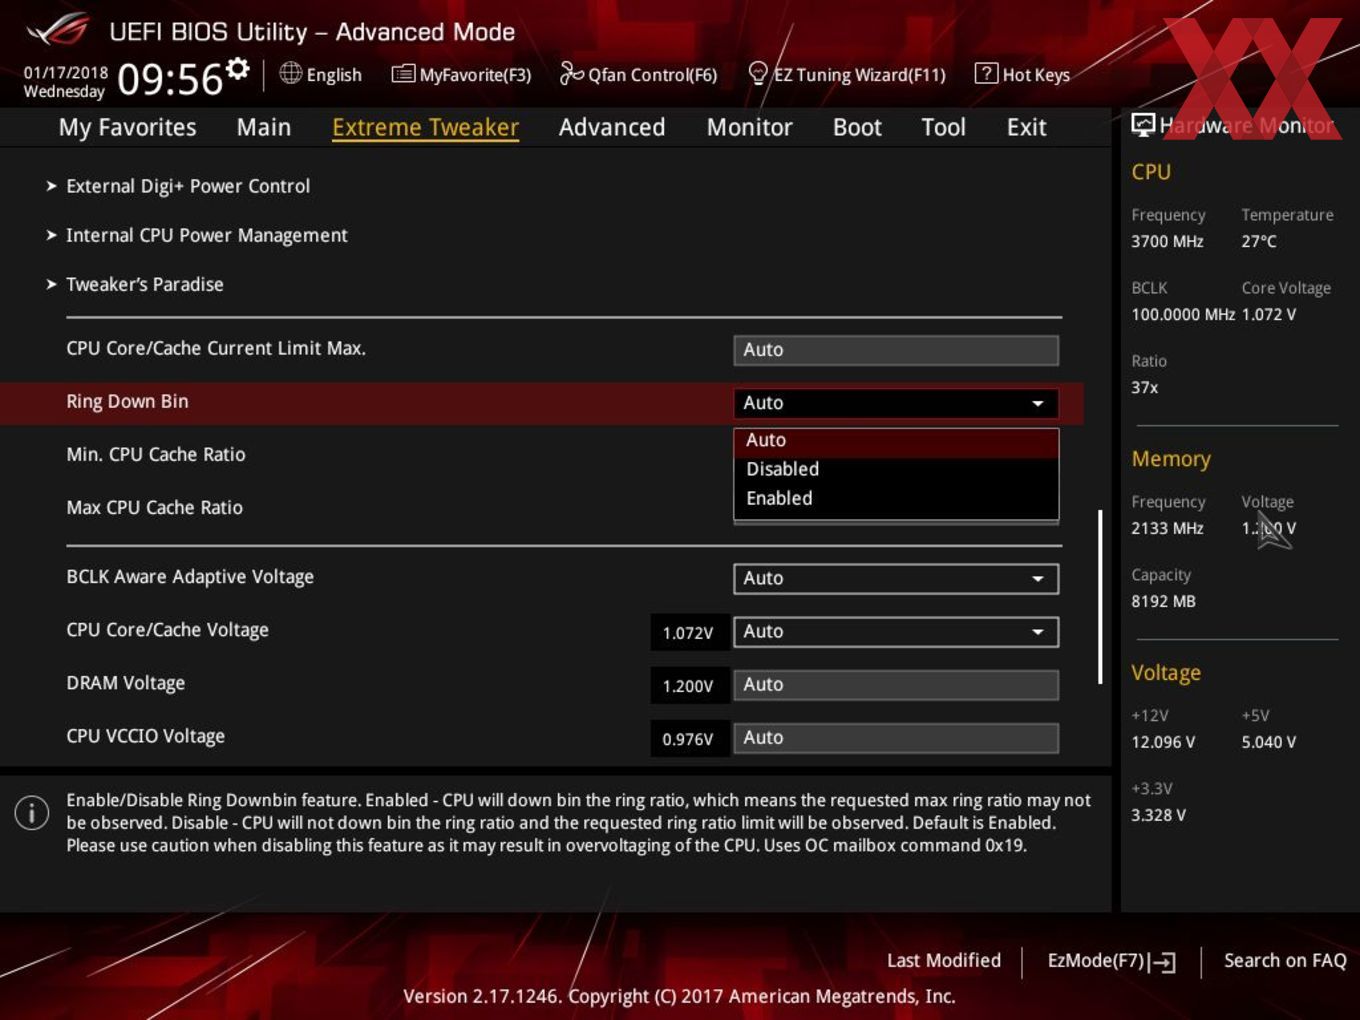Open MyFavorite(F3)
This screenshot has width=1360, height=1020.
461,74
